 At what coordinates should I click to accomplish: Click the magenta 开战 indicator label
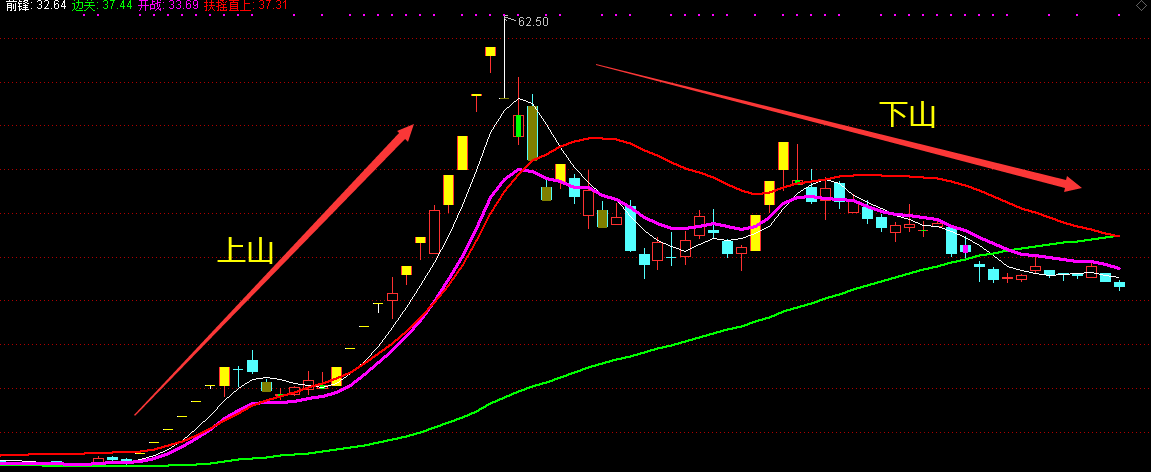[x=167, y=6]
